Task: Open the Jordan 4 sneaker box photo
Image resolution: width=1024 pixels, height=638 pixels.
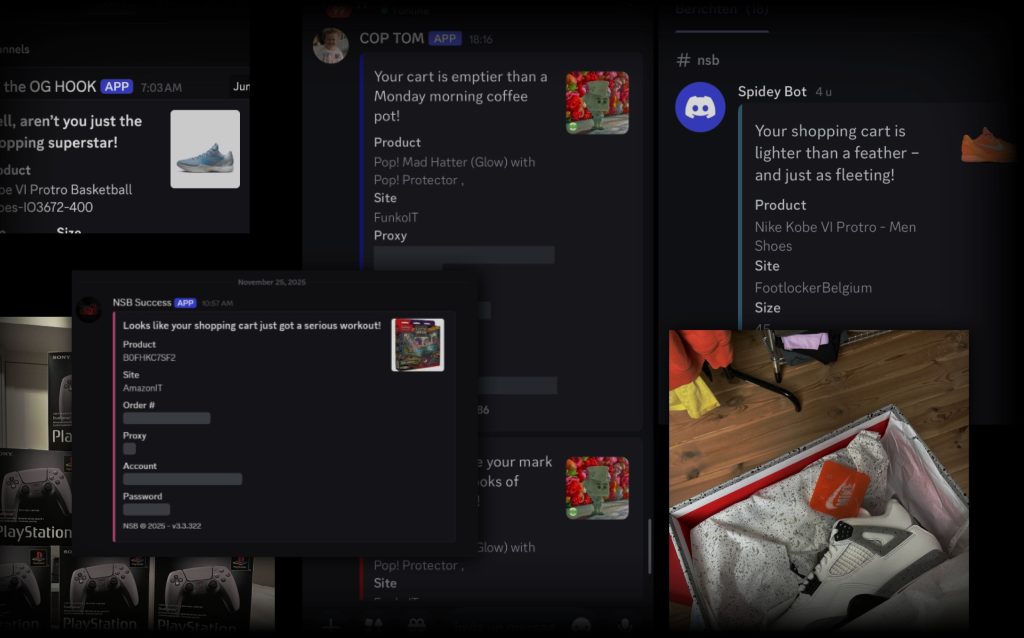Action: click(818, 480)
